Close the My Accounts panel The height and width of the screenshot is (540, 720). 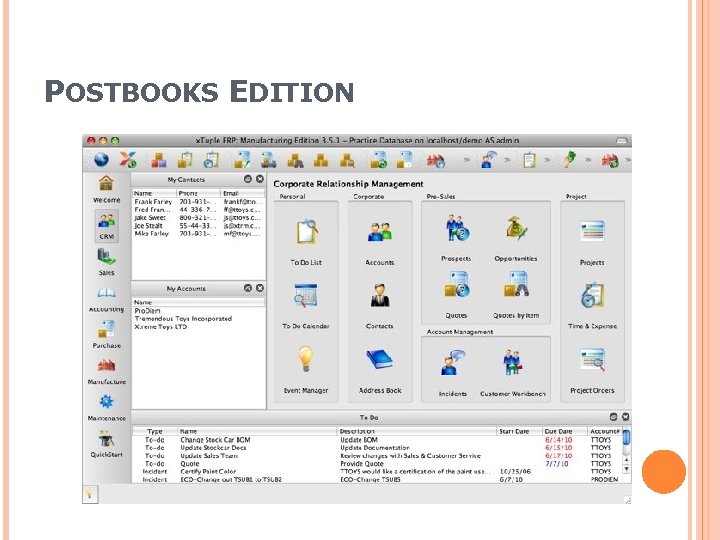(260, 288)
